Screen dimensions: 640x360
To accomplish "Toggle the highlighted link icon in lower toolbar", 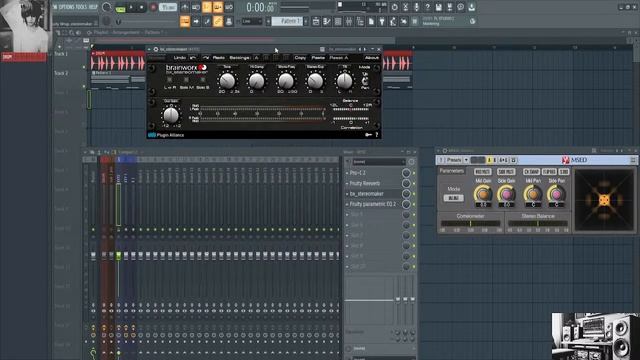I will coord(218,21).
